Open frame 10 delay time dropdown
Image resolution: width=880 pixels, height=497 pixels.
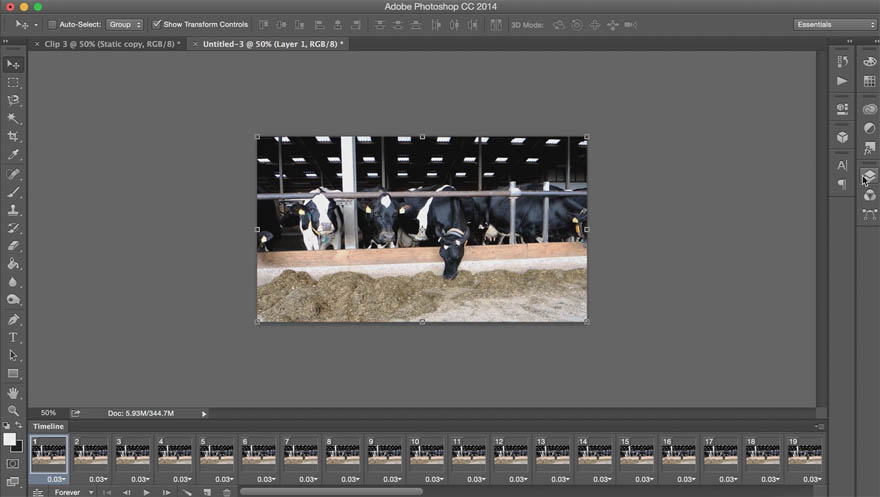click(434, 479)
